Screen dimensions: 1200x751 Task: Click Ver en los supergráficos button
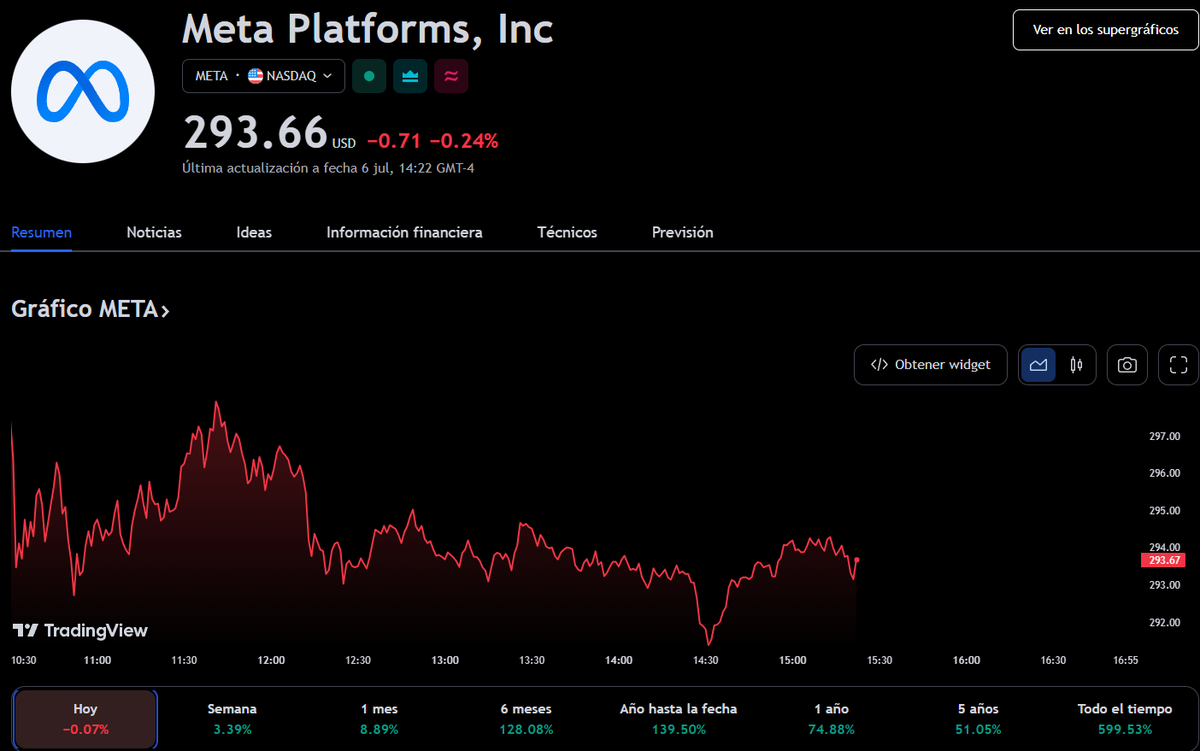click(1105, 30)
